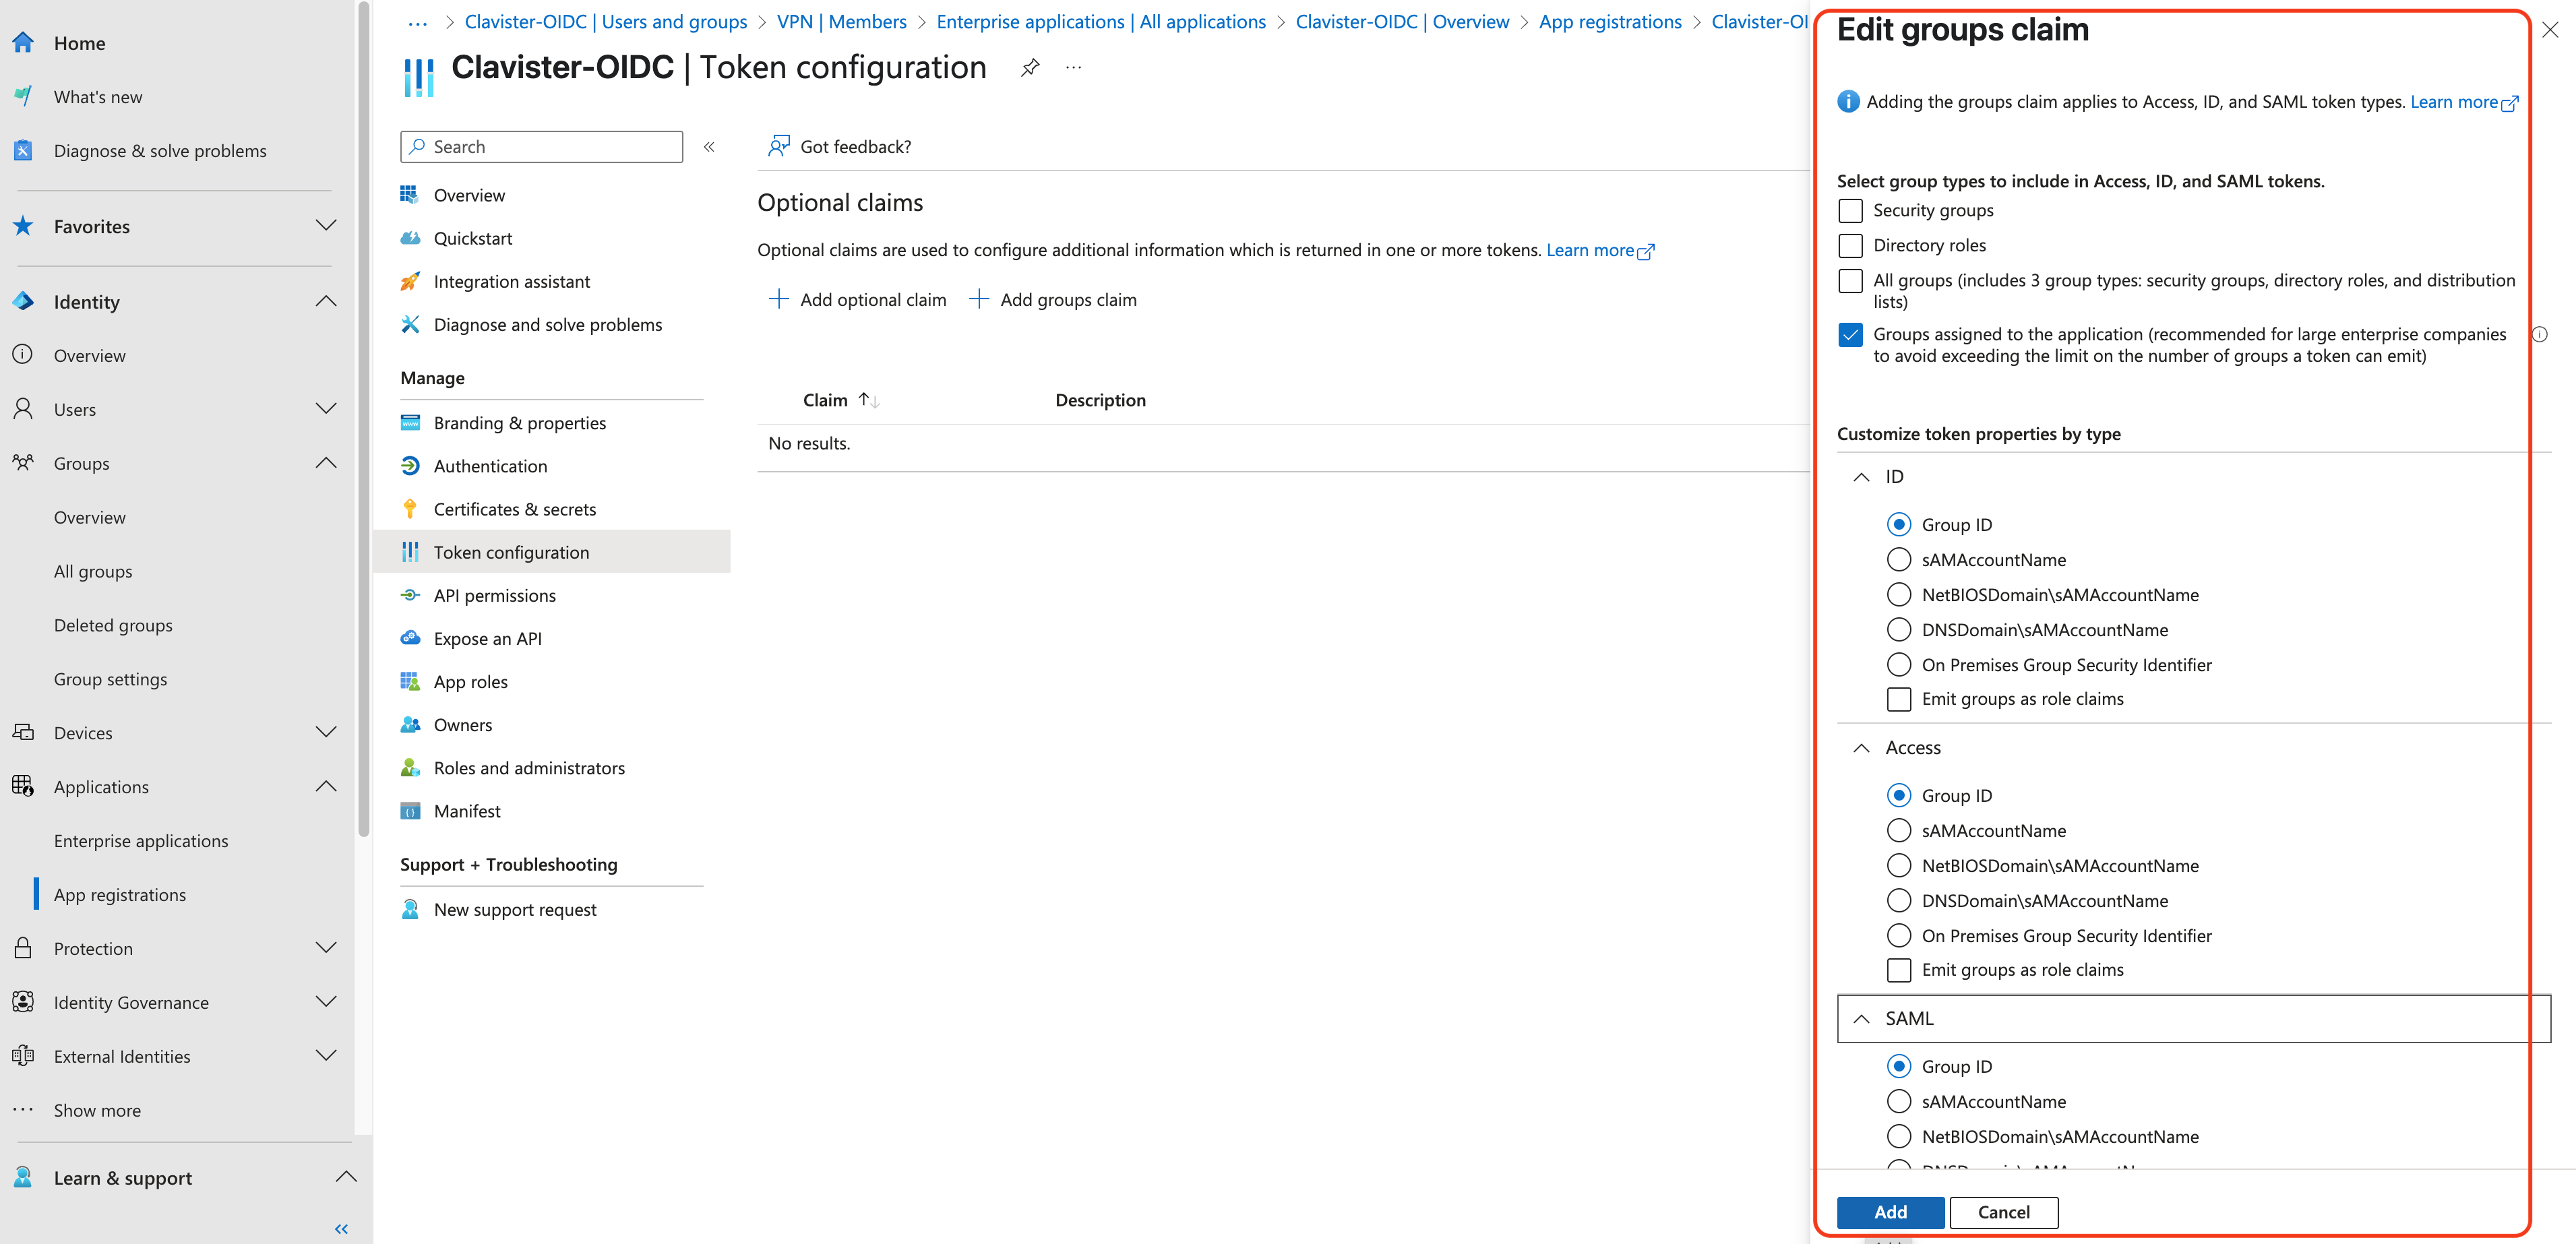The height and width of the screenshot is (1244, 2576).
Task: Click the Identity diamond icon
Action: click(x=23, y=301)
